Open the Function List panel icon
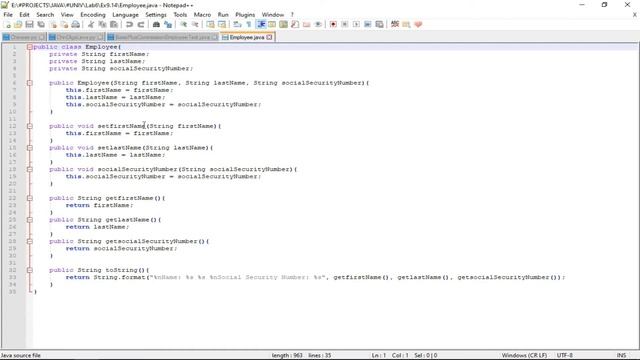 (x=295, y=24)
